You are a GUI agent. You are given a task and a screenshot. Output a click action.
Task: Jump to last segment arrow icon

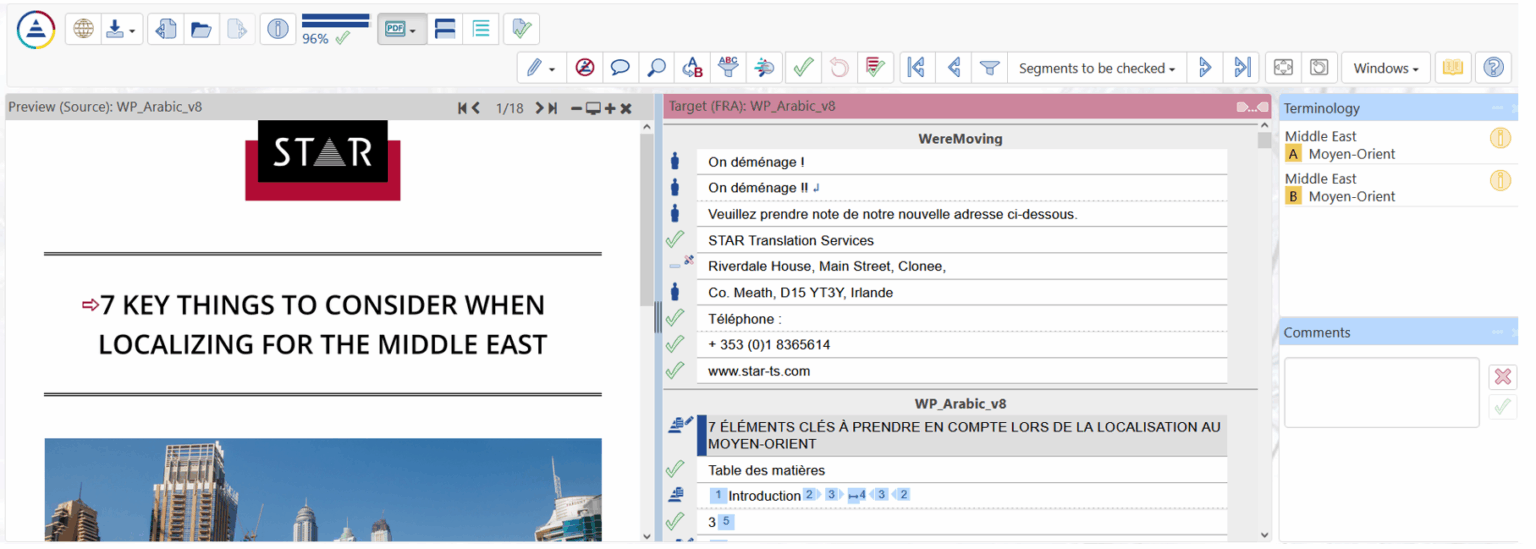click(x=1242, y=68)
